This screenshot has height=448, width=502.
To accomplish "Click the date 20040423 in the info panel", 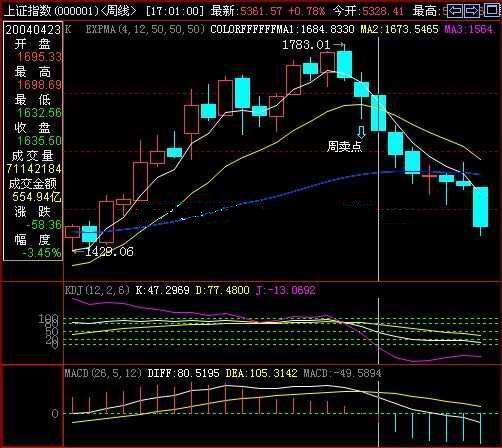I will tap(33, 30).
